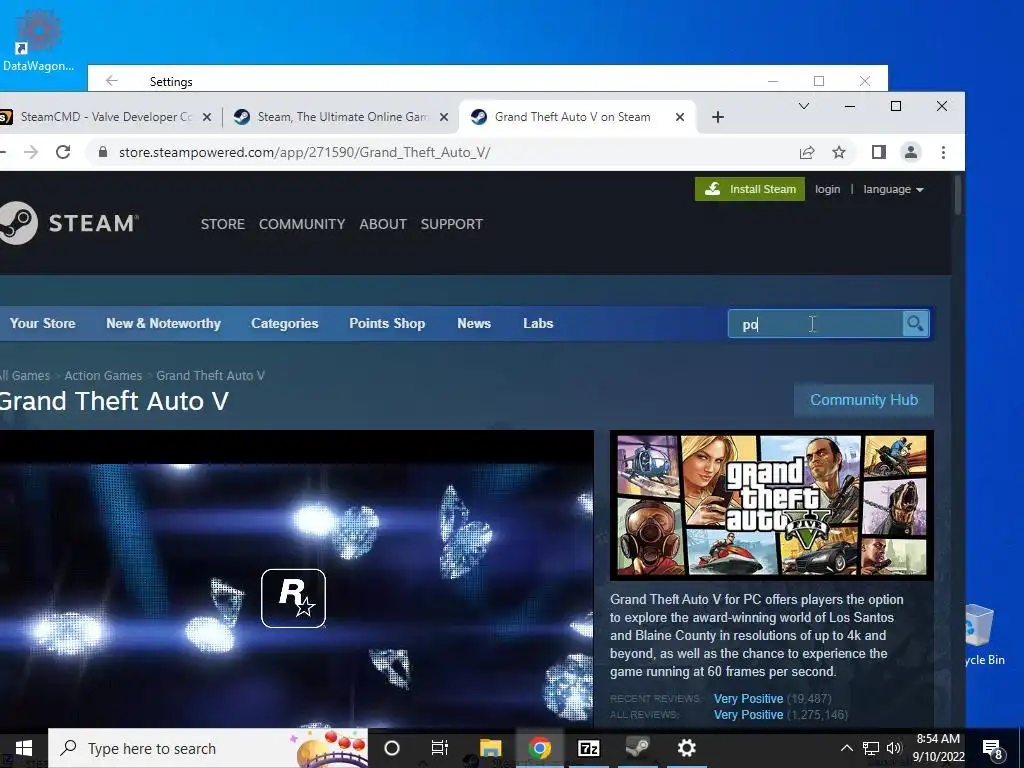Open Steam from taskbar
This screenshot has width=1024, height=768.
(x=637, y=748)
